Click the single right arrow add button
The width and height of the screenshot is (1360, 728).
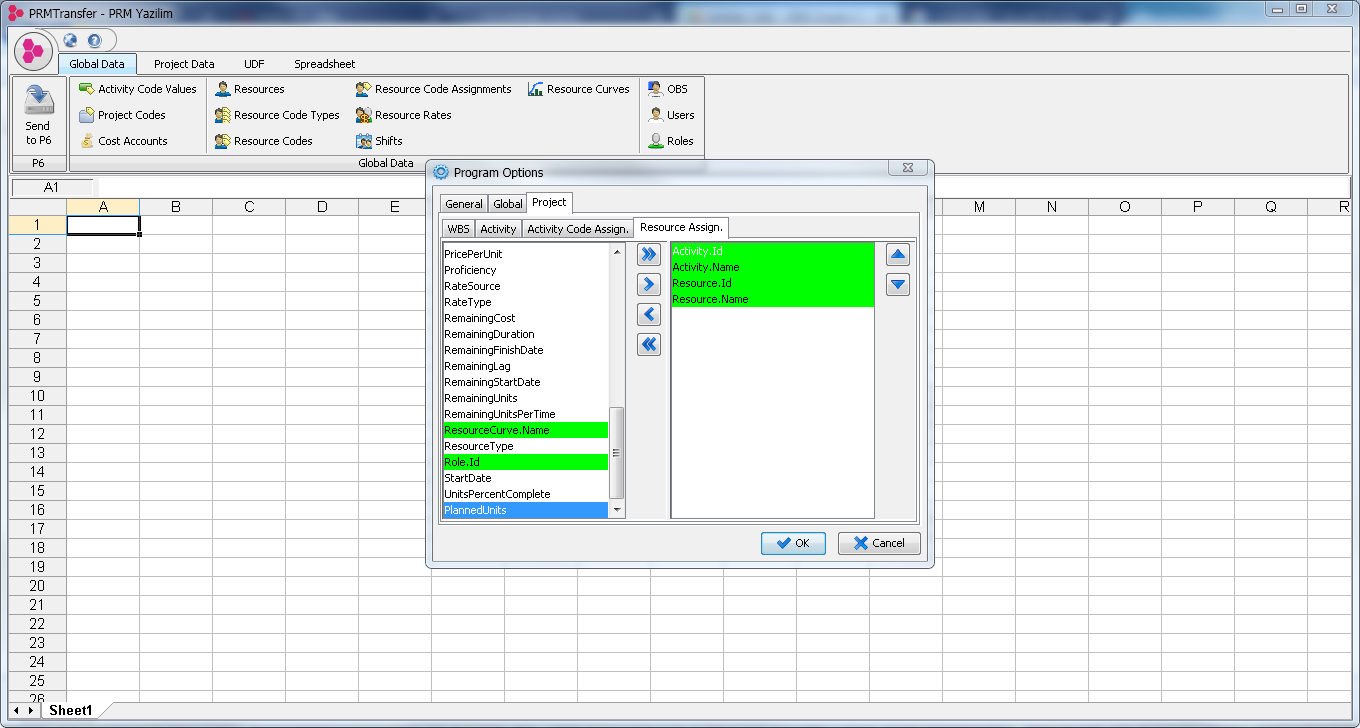(649, 284)
